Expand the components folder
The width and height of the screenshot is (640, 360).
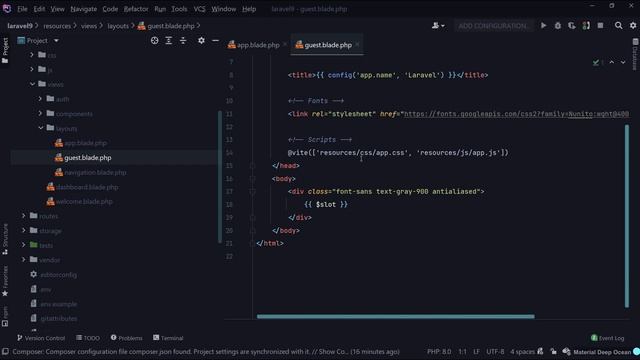tap(40, 113)
